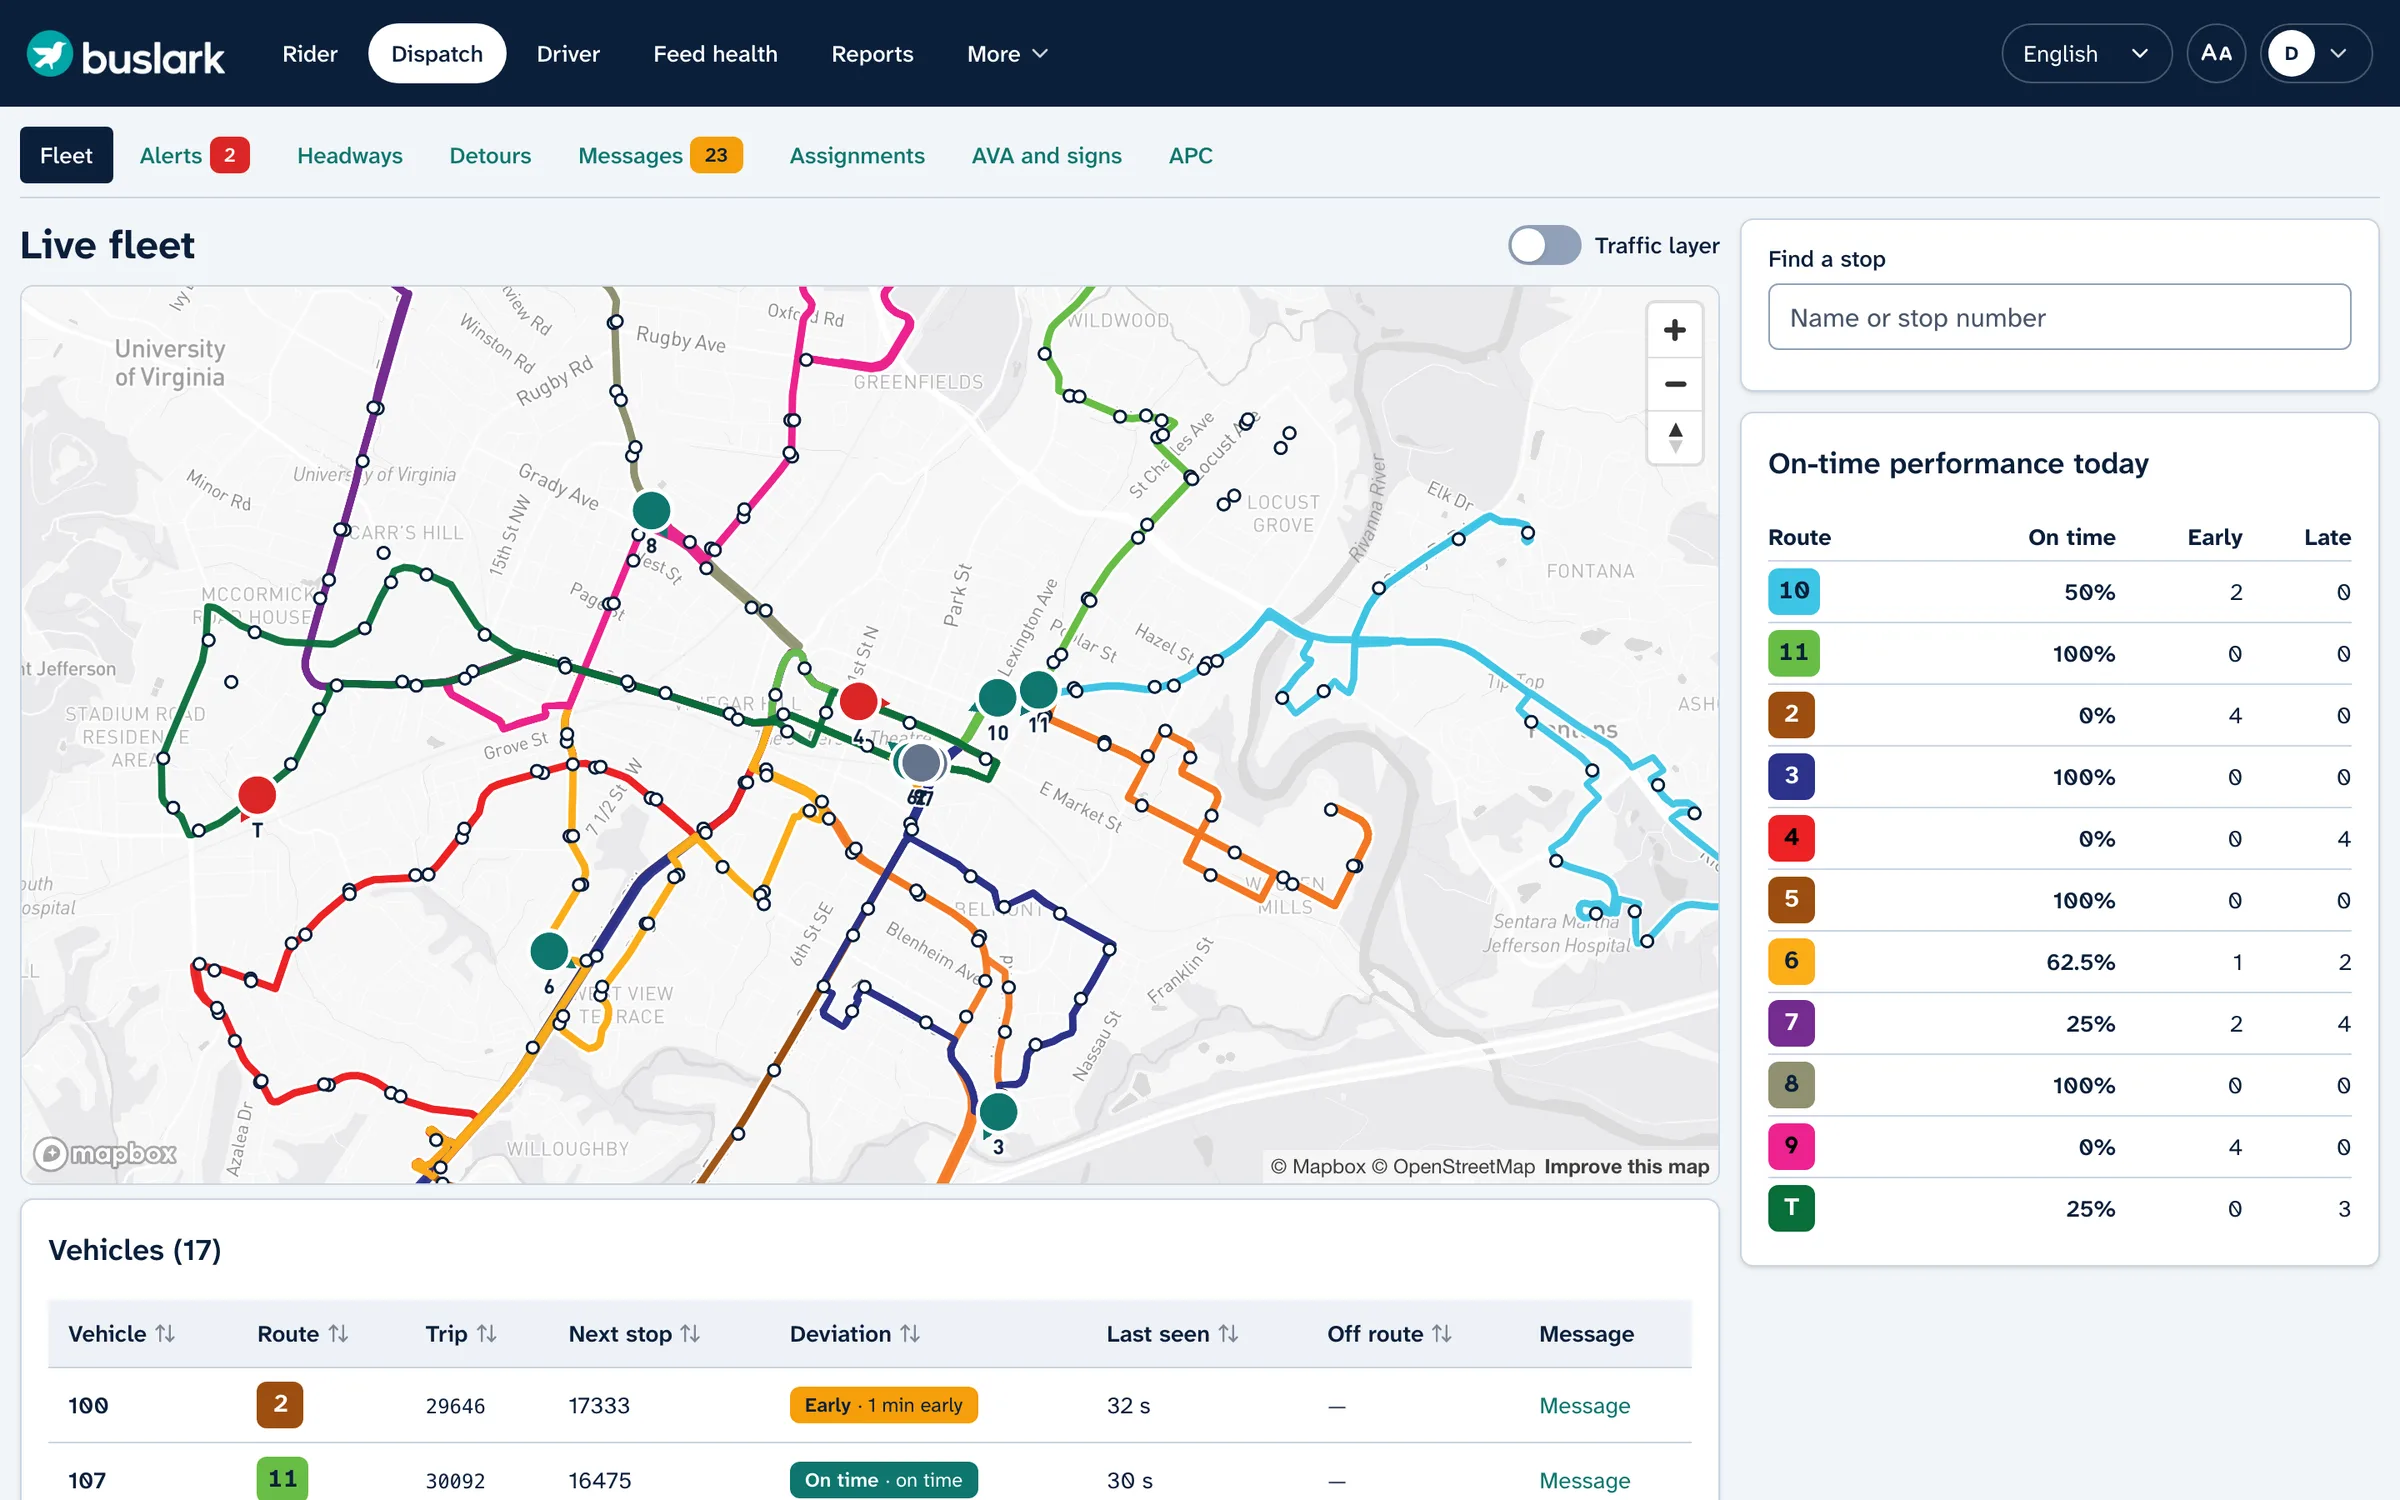The image size is (2400, 1500).
Task: Open the Messages tab with 23 badge
Action: pyautogui.click(x=660, y=155)
